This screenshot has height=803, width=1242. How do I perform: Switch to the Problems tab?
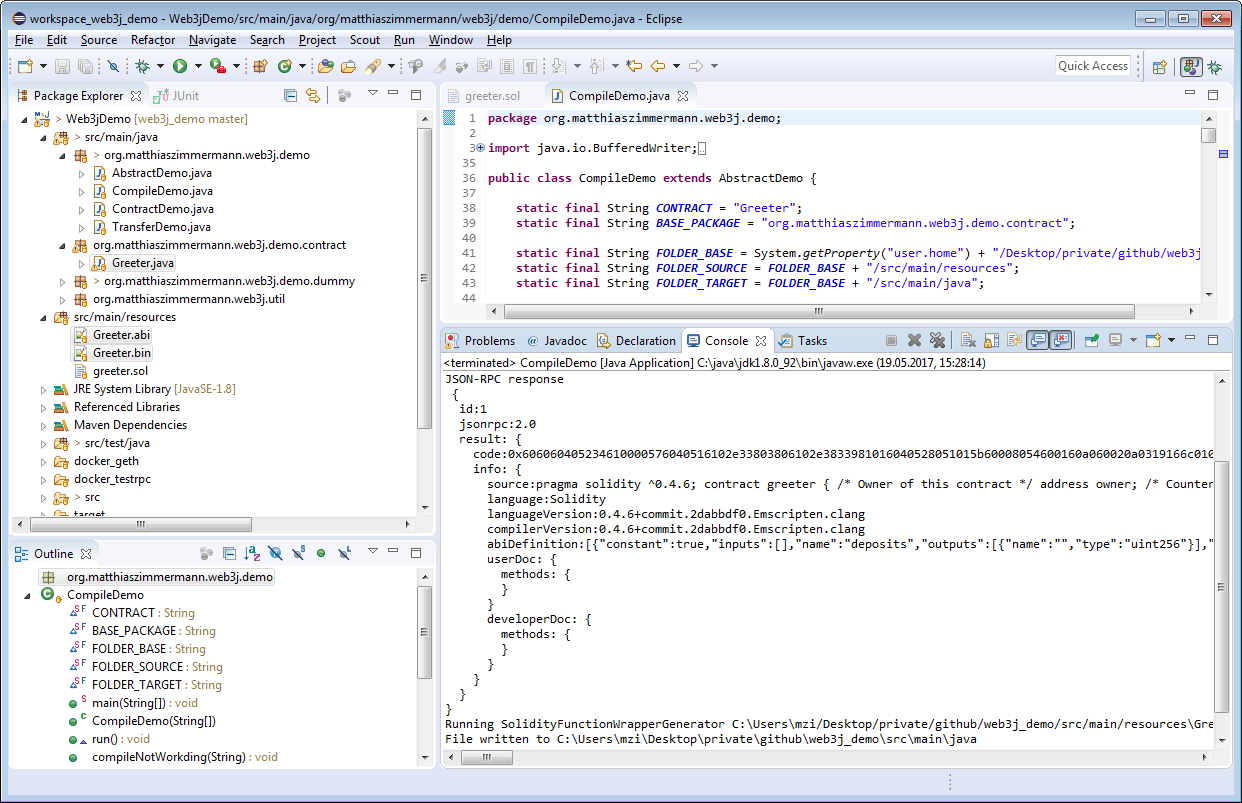coord(481,340)
